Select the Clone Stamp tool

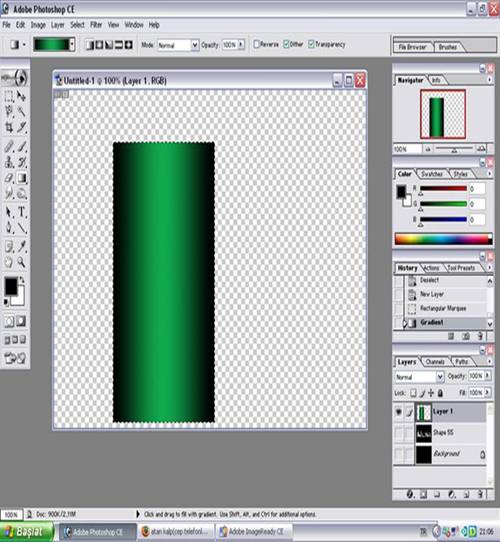9,162
